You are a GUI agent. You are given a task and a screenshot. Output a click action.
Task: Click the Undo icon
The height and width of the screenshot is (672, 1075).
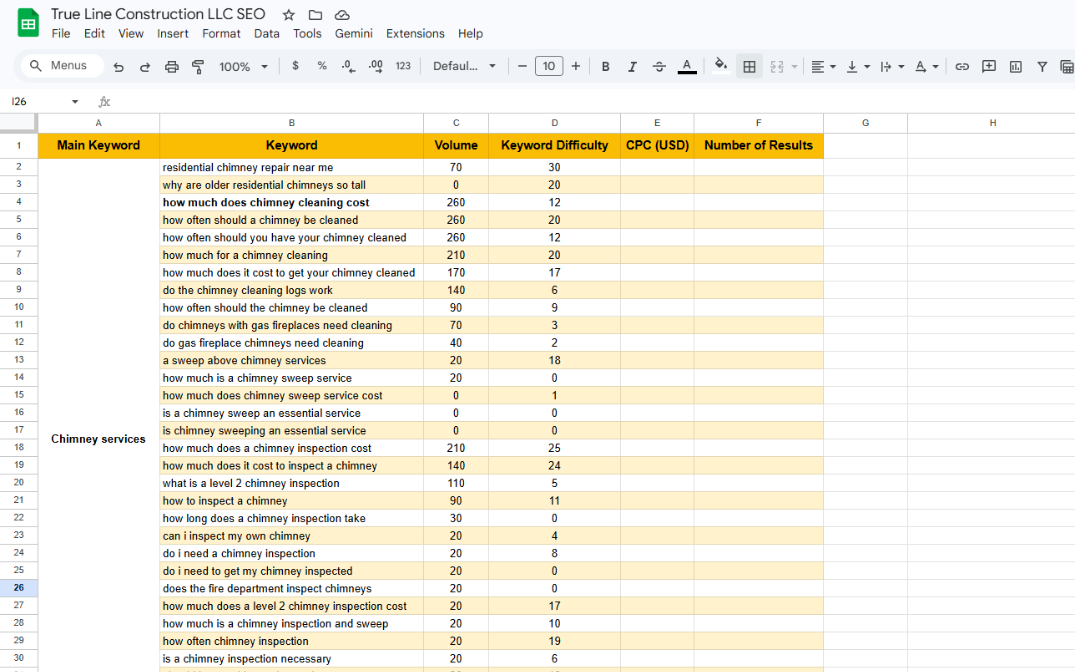click(119, 67)
